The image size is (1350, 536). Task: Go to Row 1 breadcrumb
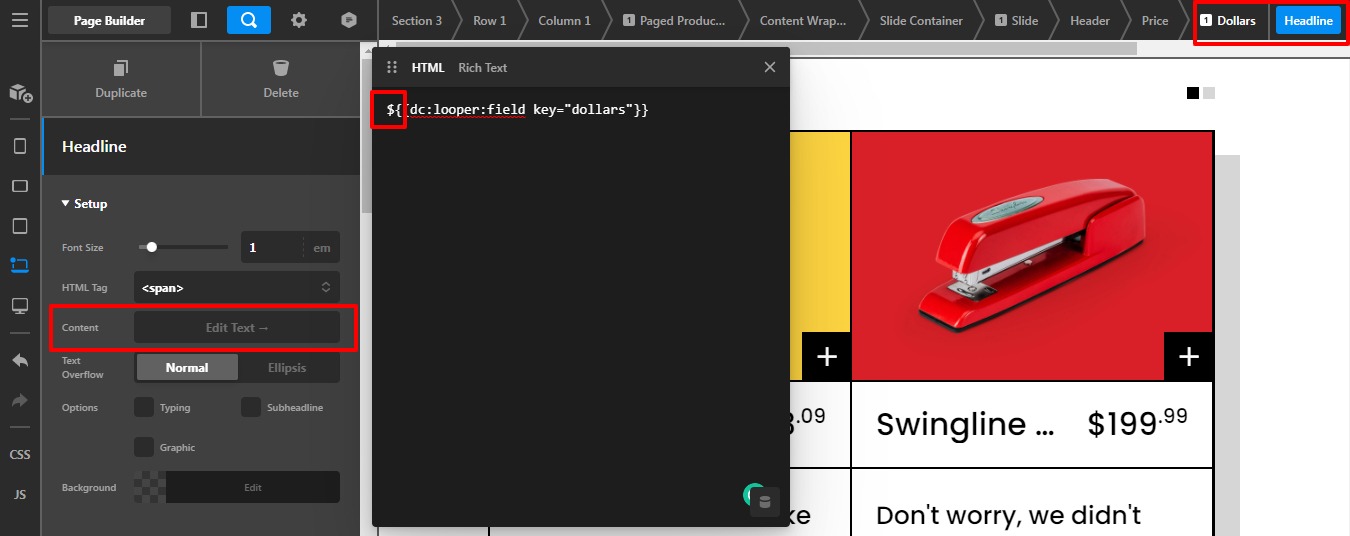(490, 20)
